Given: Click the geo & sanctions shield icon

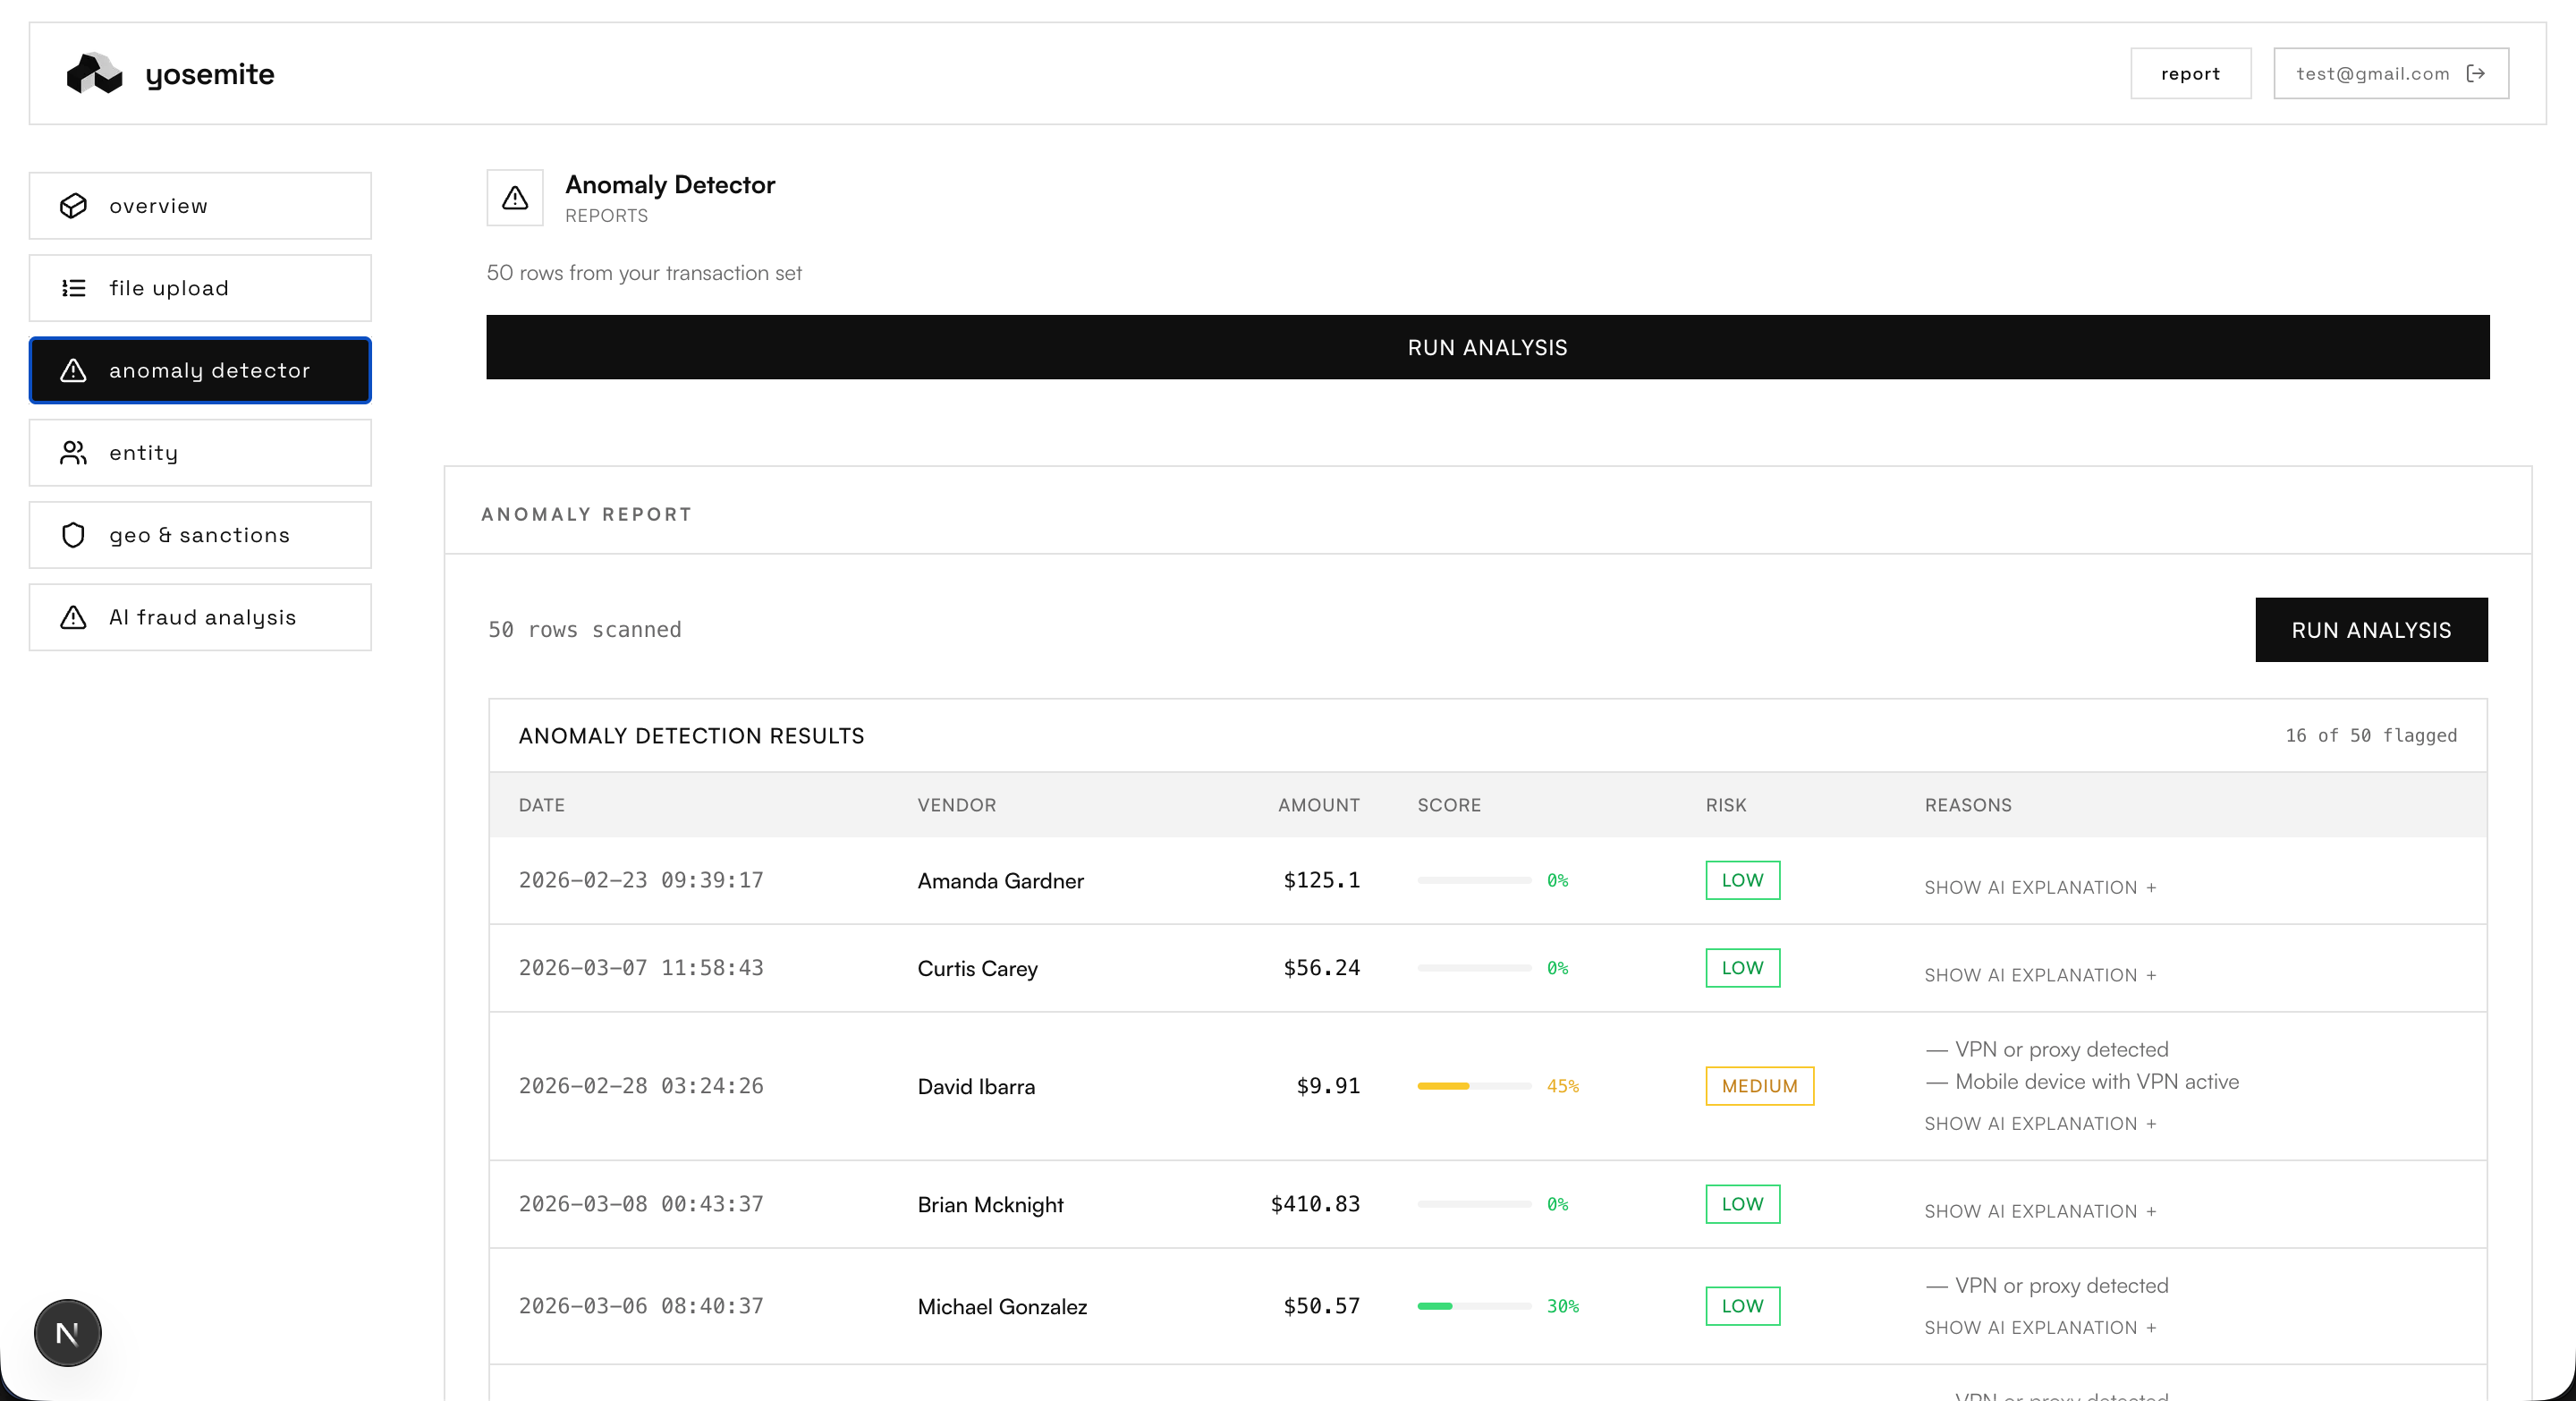Looking at the screenshot, I should [73, 535].
